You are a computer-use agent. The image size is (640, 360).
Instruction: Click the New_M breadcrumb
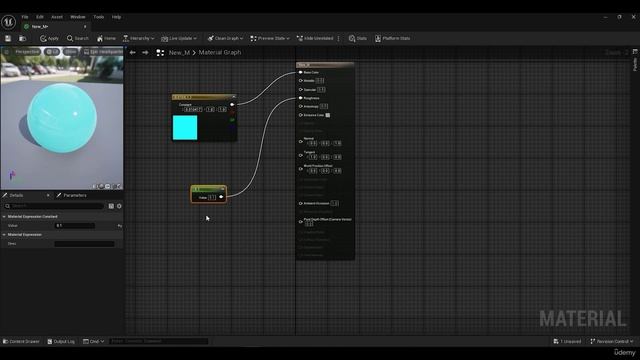[x=179, y=53]
